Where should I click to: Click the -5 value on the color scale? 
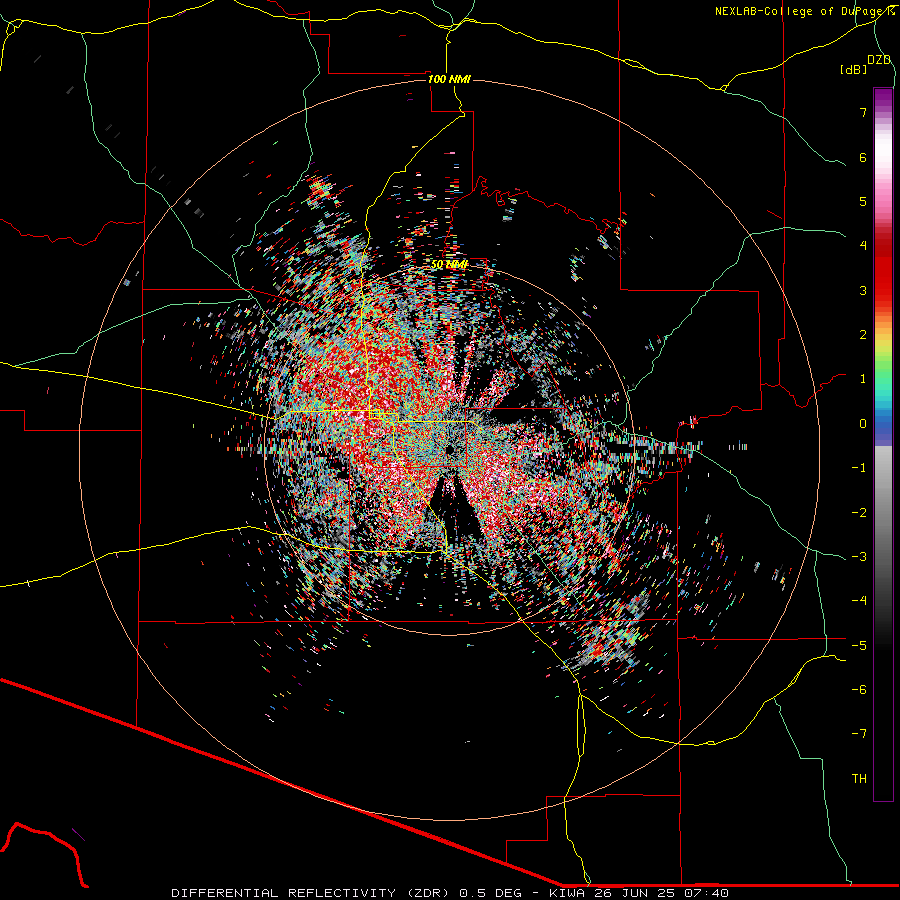click(859, 646)
